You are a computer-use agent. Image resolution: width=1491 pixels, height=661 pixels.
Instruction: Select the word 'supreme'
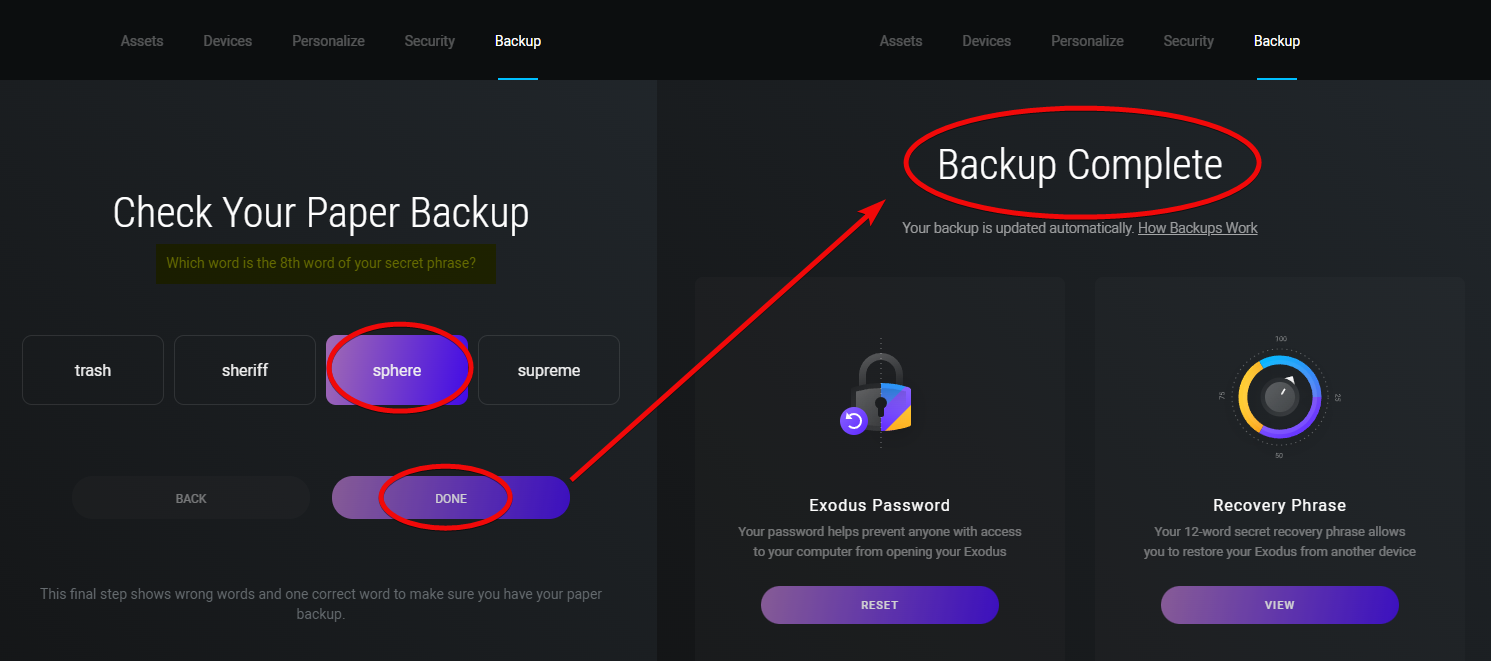pyautogui.click(x=549, y=370)
